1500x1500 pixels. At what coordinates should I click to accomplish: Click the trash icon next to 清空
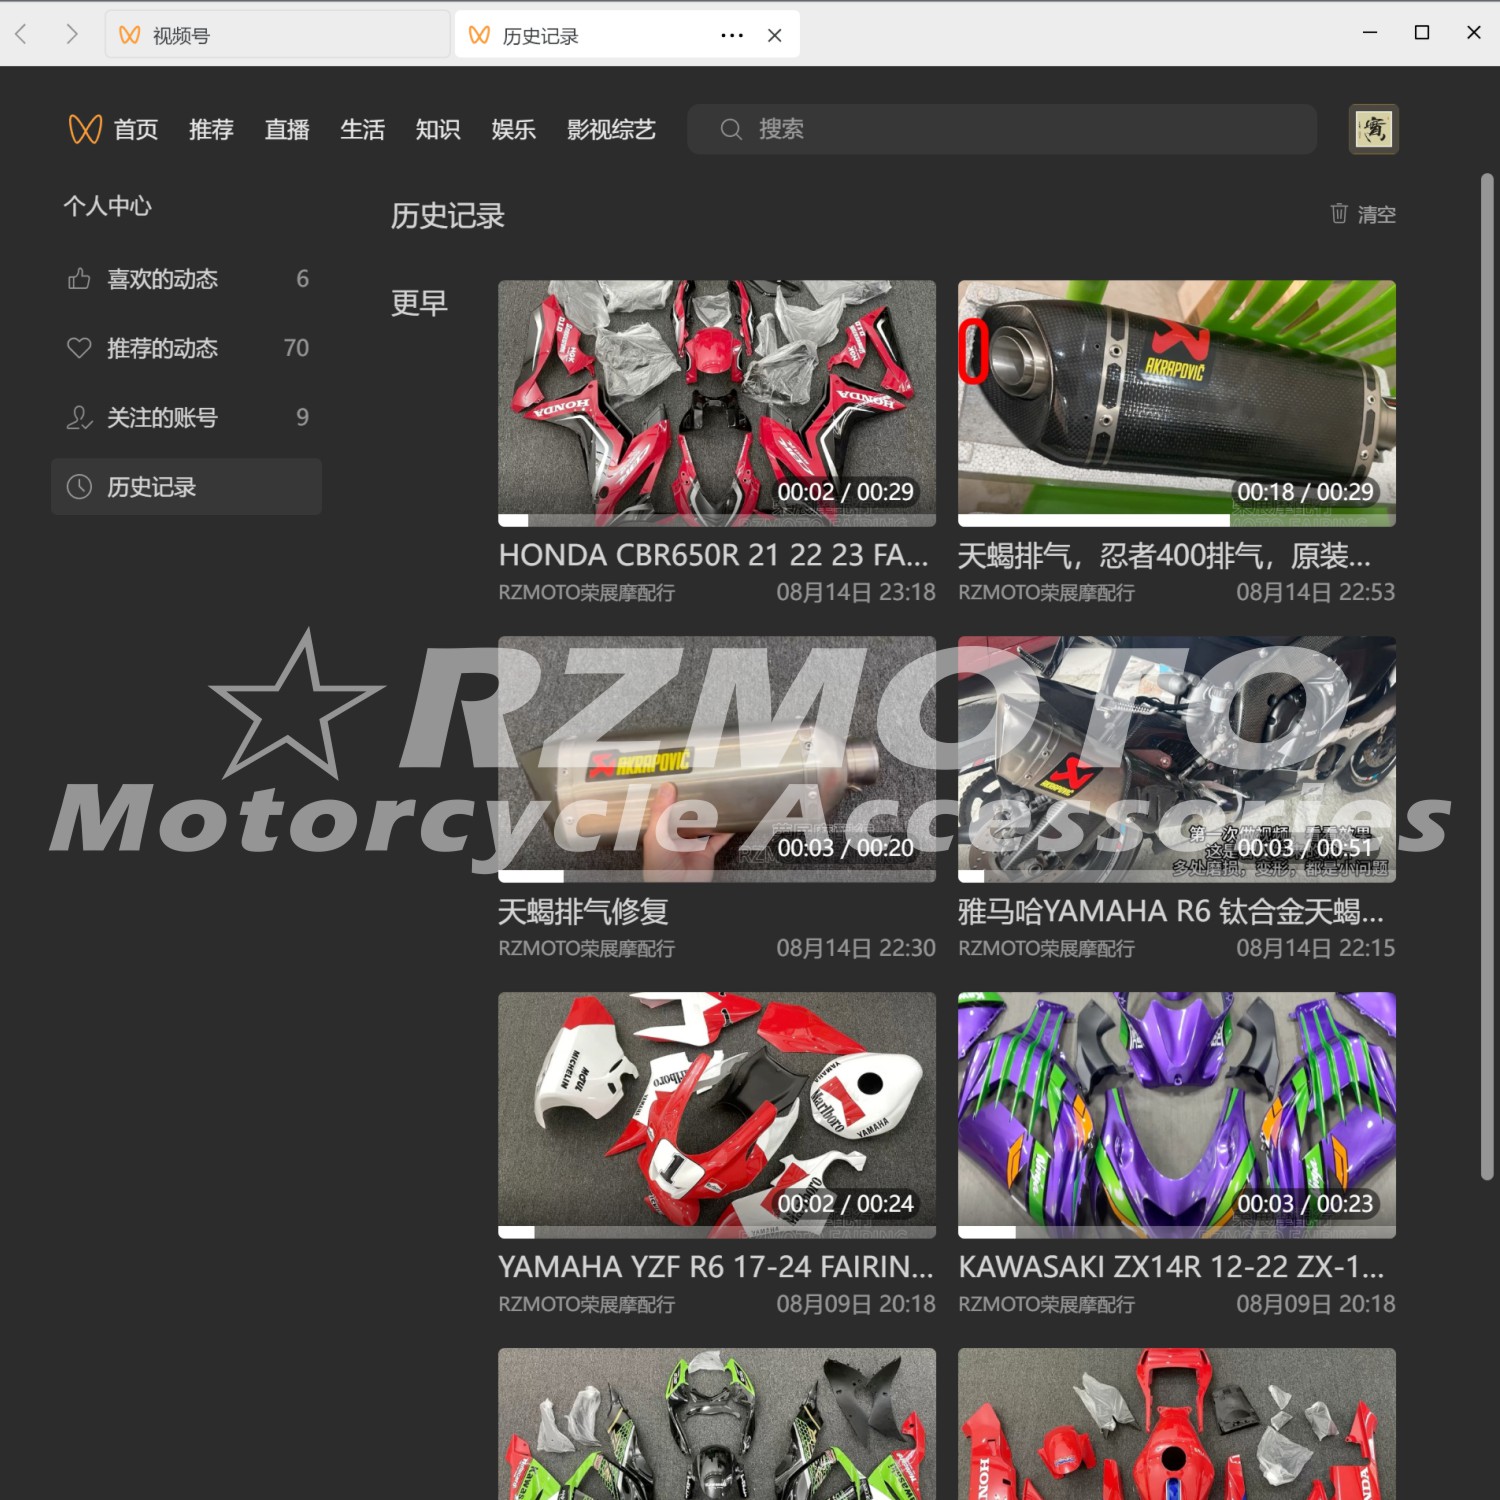1339,213
